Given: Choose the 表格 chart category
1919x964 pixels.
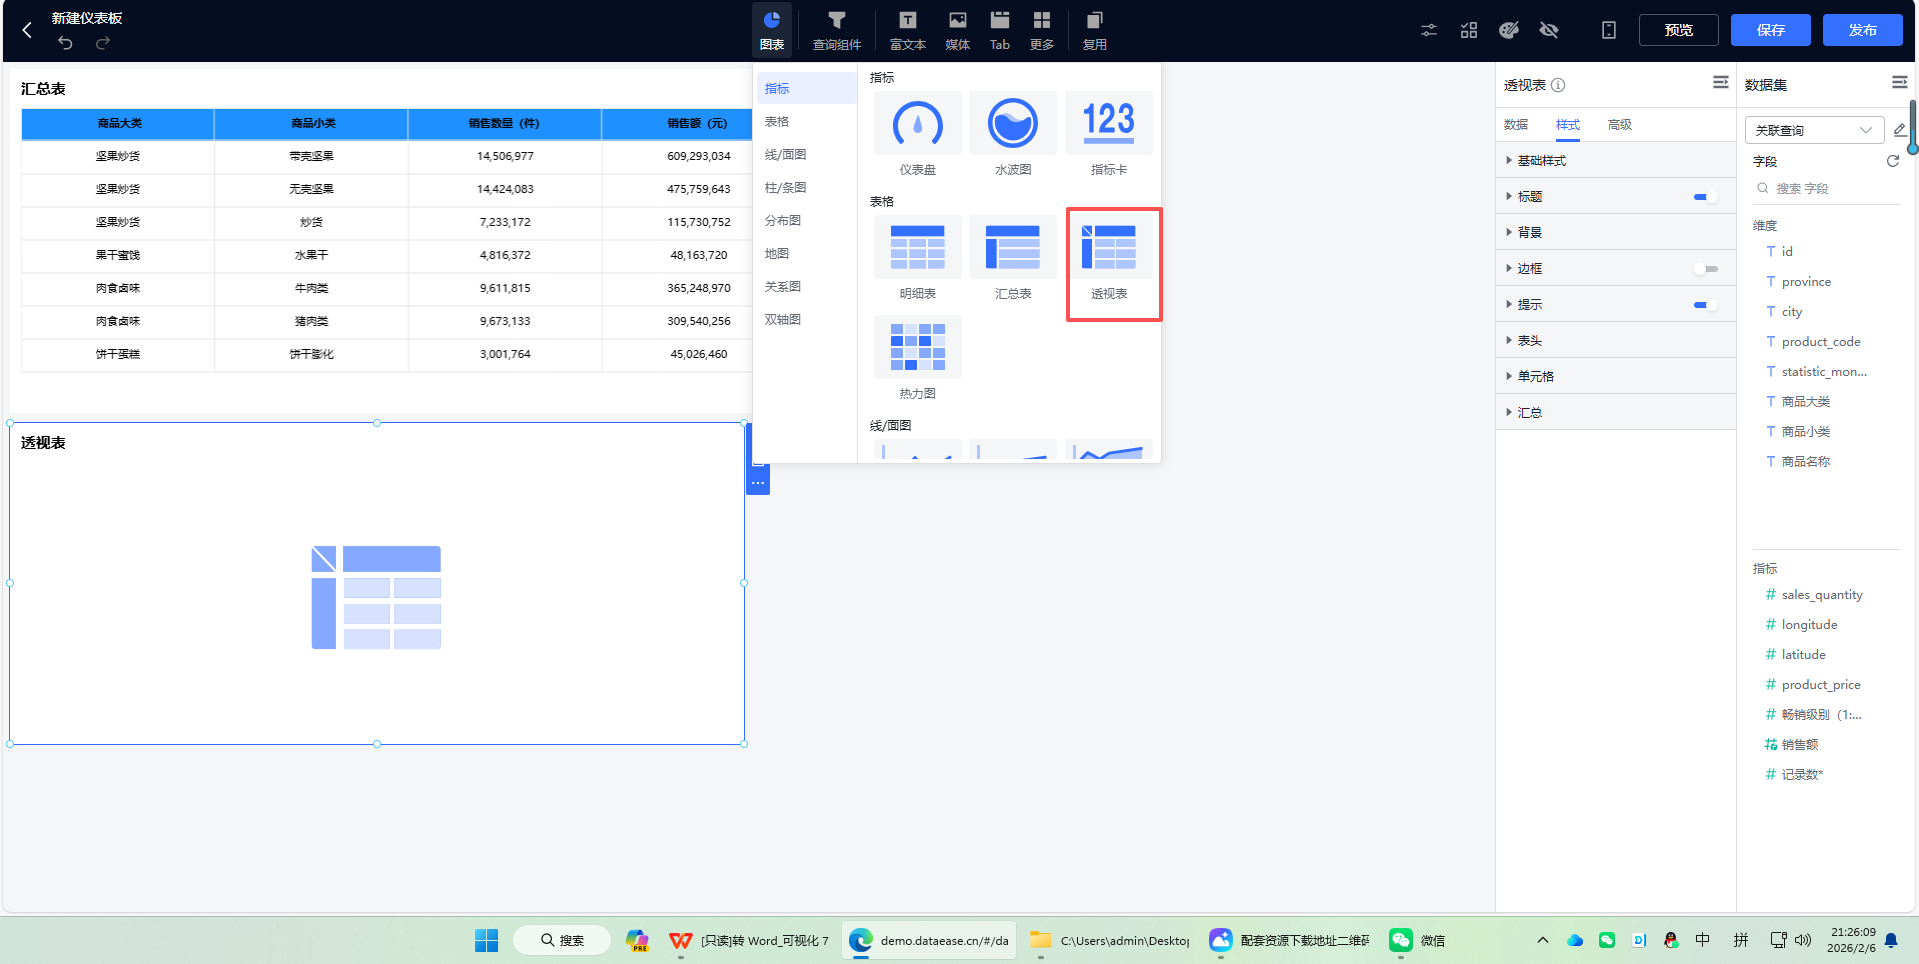Looking at the screenshot, I should [806, 121].
